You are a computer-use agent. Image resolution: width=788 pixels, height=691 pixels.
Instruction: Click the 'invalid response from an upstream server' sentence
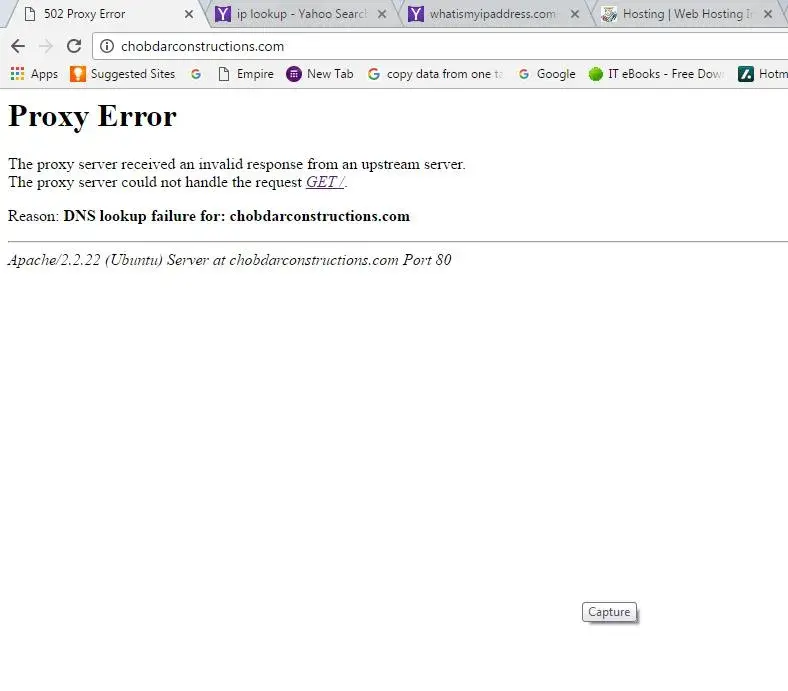click(237, 164)
